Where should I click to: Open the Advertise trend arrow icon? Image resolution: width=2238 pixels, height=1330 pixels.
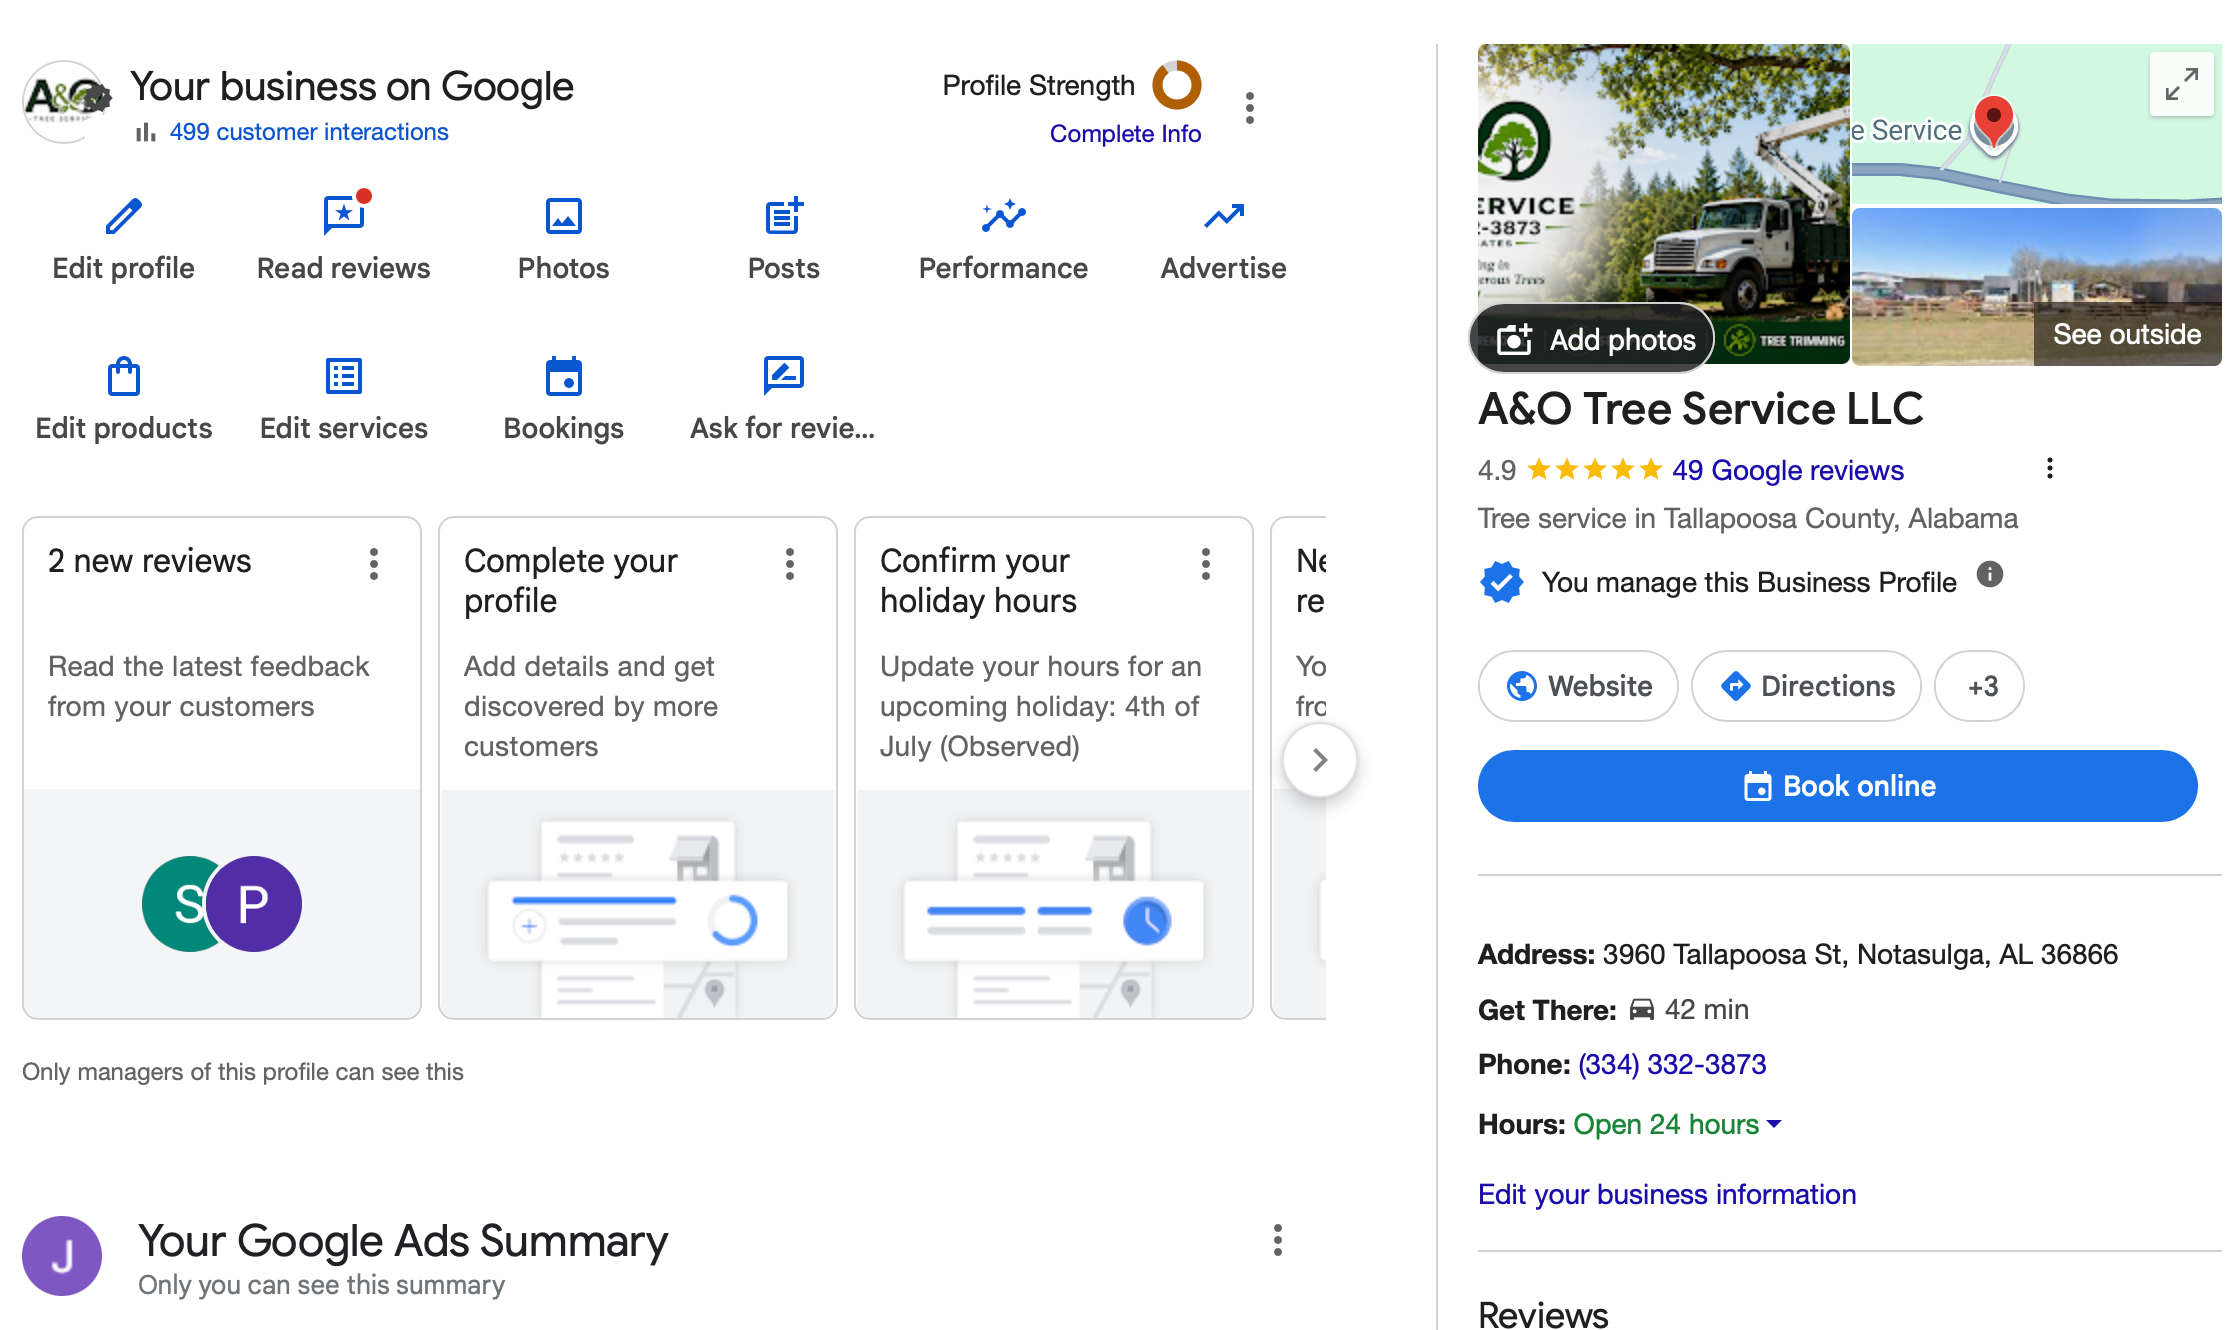(x=1223, y=216)
